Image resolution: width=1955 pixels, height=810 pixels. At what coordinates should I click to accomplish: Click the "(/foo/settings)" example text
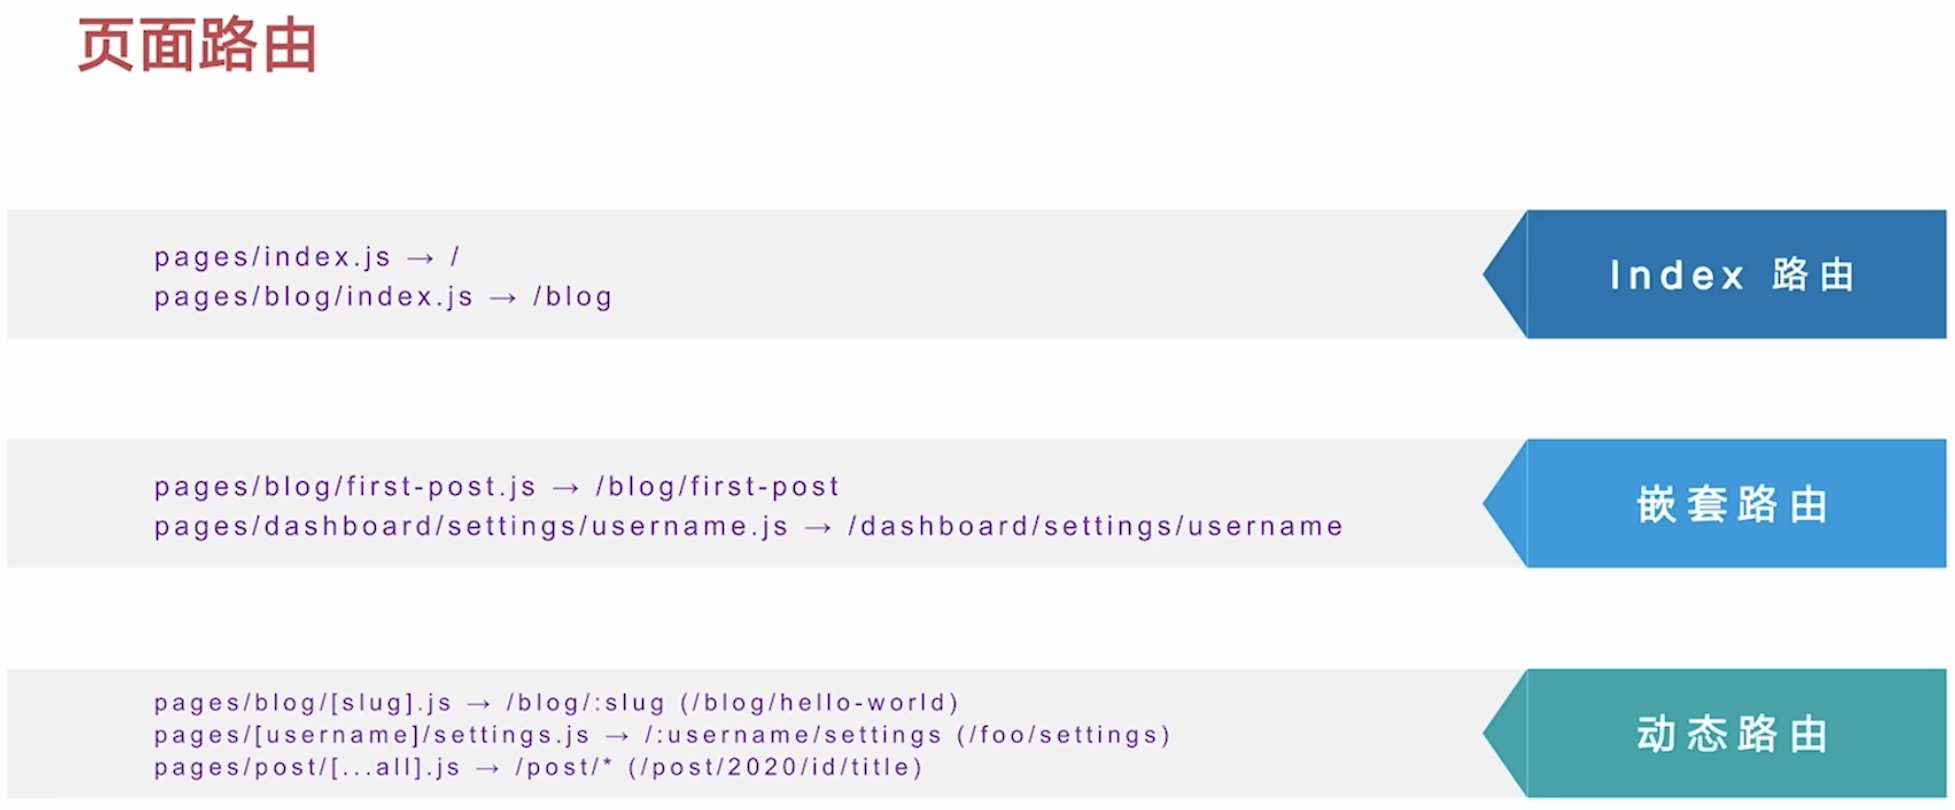(1064, 736)
